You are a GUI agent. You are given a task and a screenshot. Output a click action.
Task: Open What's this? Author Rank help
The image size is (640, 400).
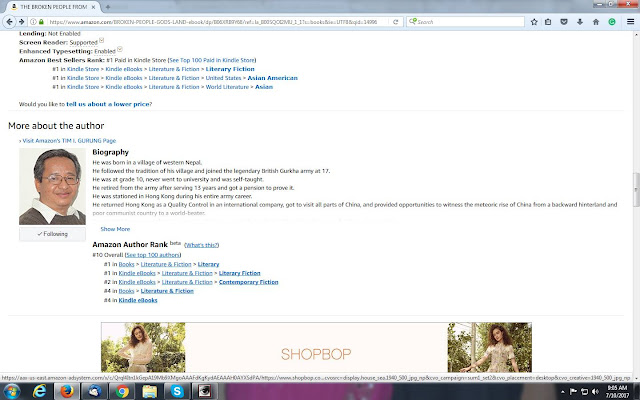click(202, 245)
